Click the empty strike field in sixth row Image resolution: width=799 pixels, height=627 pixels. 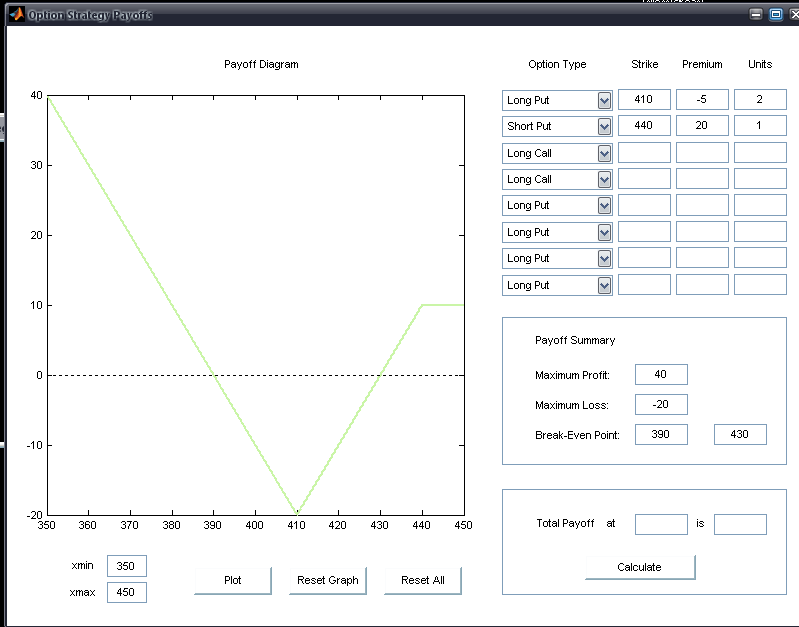click(644, 231)
